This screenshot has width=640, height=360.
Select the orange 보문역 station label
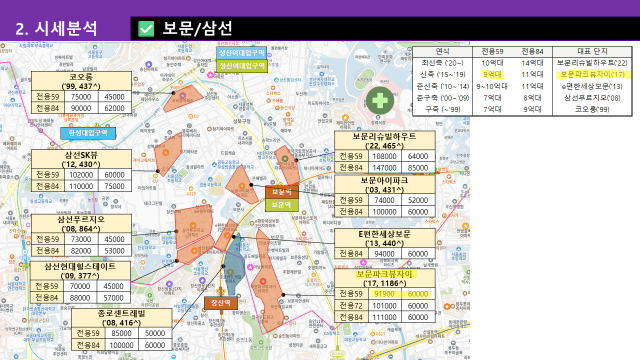coord(282,192)
